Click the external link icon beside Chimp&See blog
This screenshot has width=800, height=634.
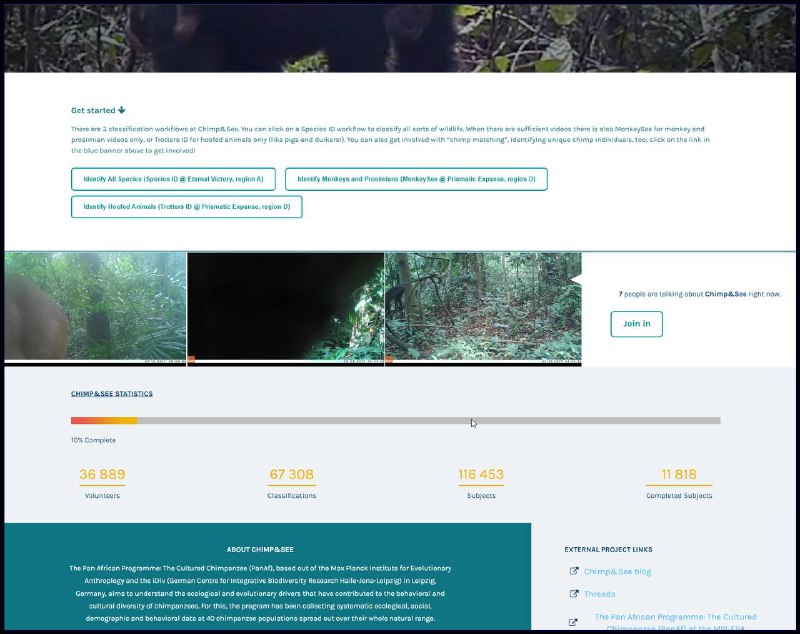[574, 571]
